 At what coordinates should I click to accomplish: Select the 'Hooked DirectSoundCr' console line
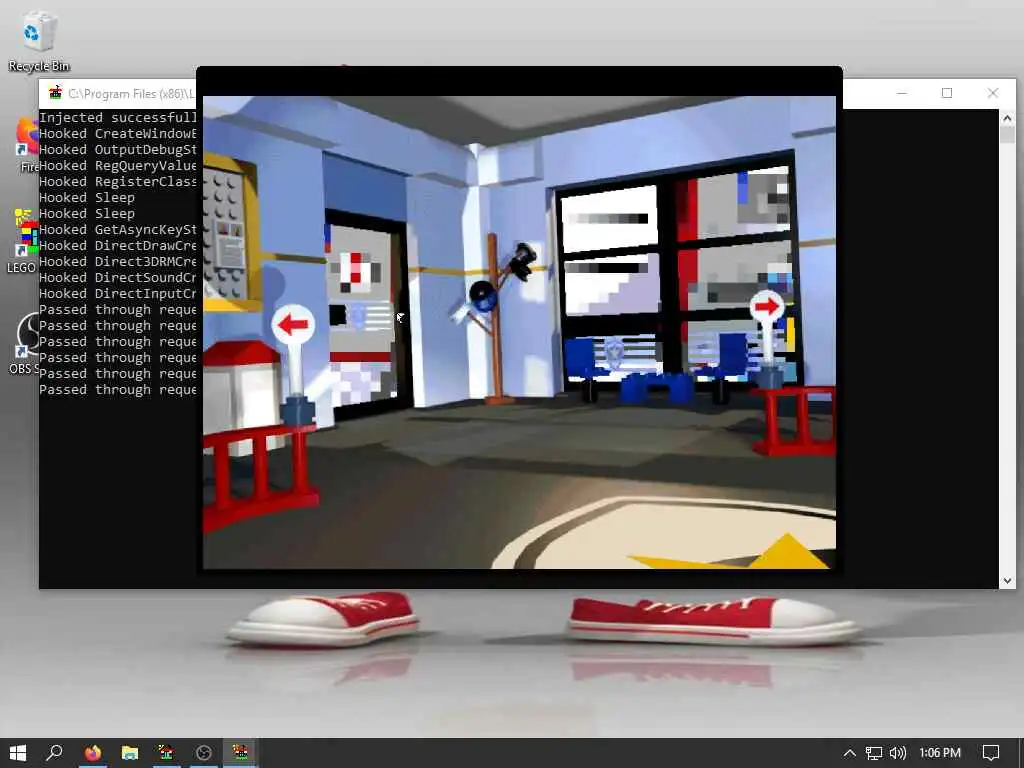[x=118, y=278]
